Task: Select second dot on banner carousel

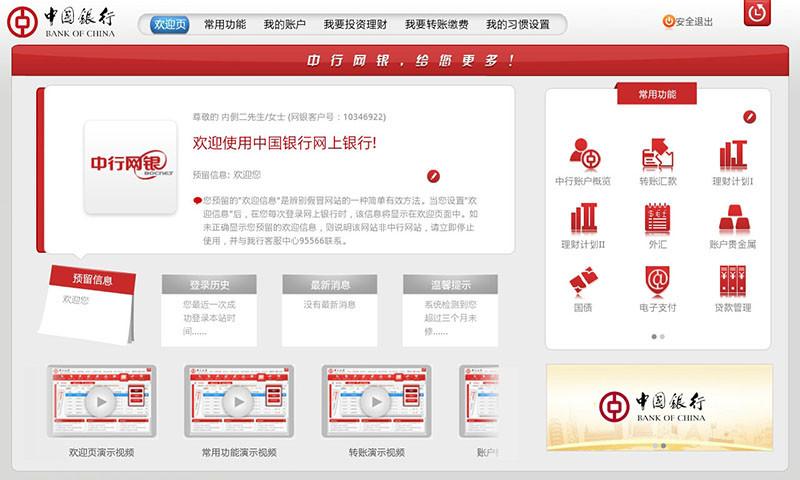Action: point(663,445)
